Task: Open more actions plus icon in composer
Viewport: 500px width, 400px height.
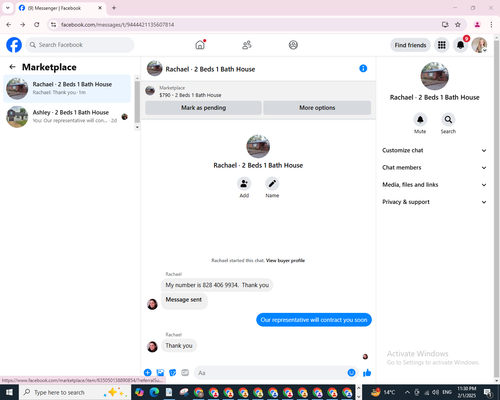Action: point(148,373)
